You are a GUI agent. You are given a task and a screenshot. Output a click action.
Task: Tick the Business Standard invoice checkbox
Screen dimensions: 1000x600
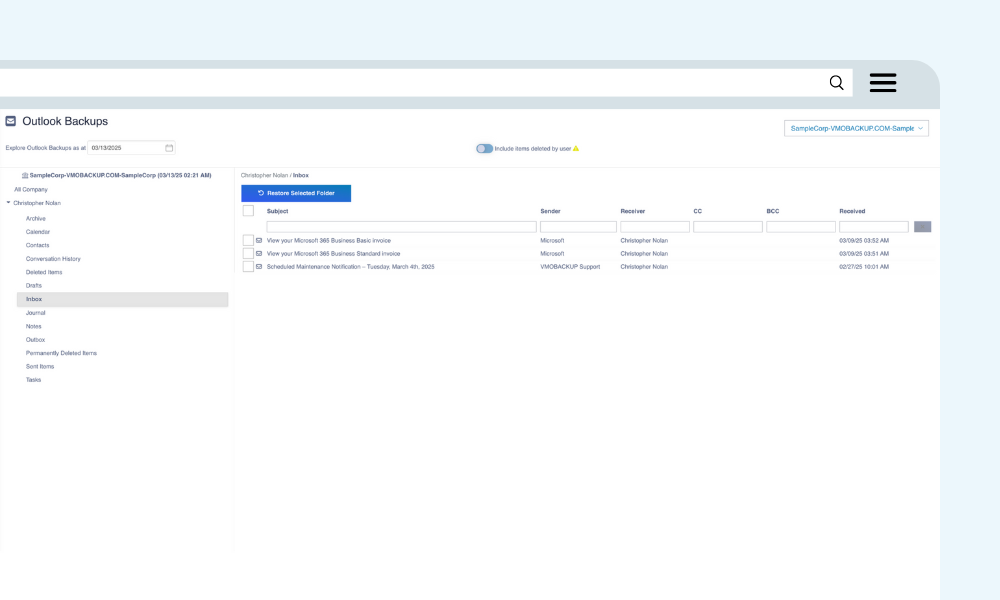pyautogui.click(x=248, y=254)
